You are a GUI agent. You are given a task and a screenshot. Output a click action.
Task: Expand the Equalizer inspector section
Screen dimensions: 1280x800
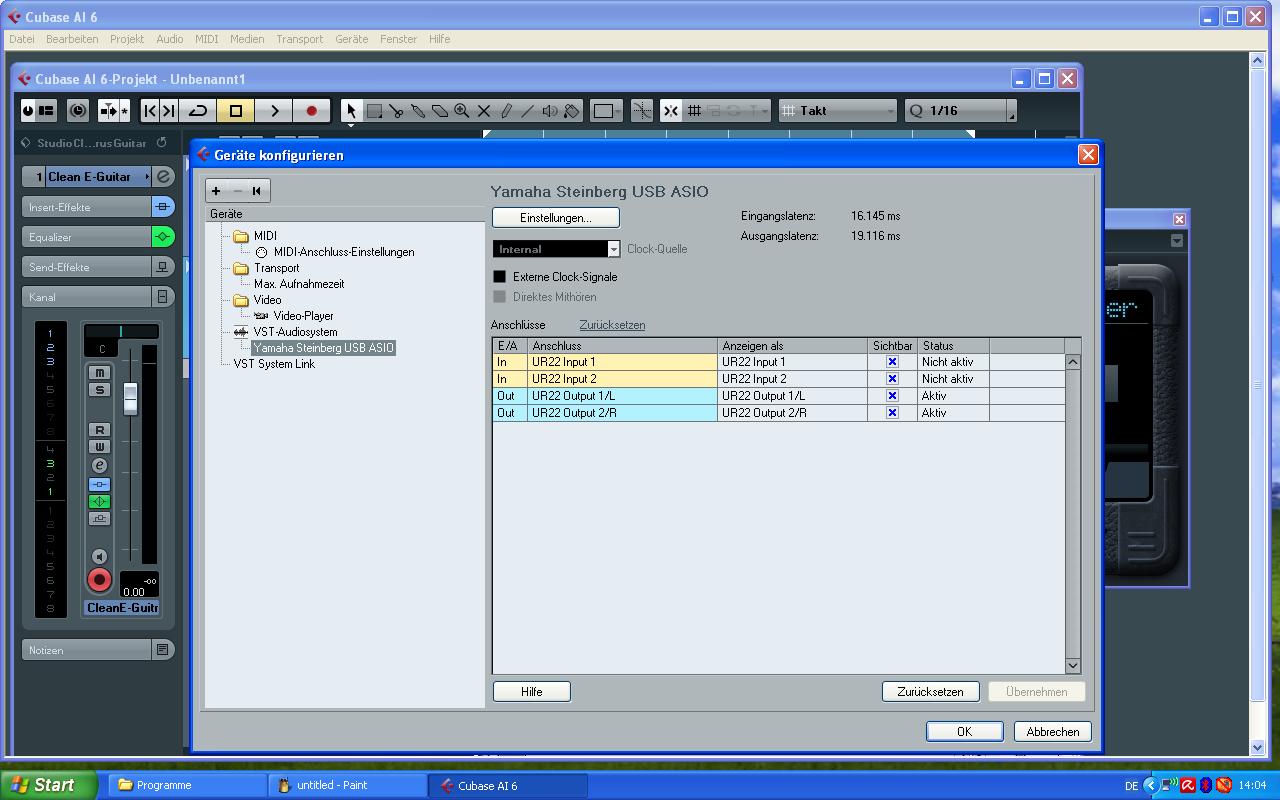tap(87, 237)
